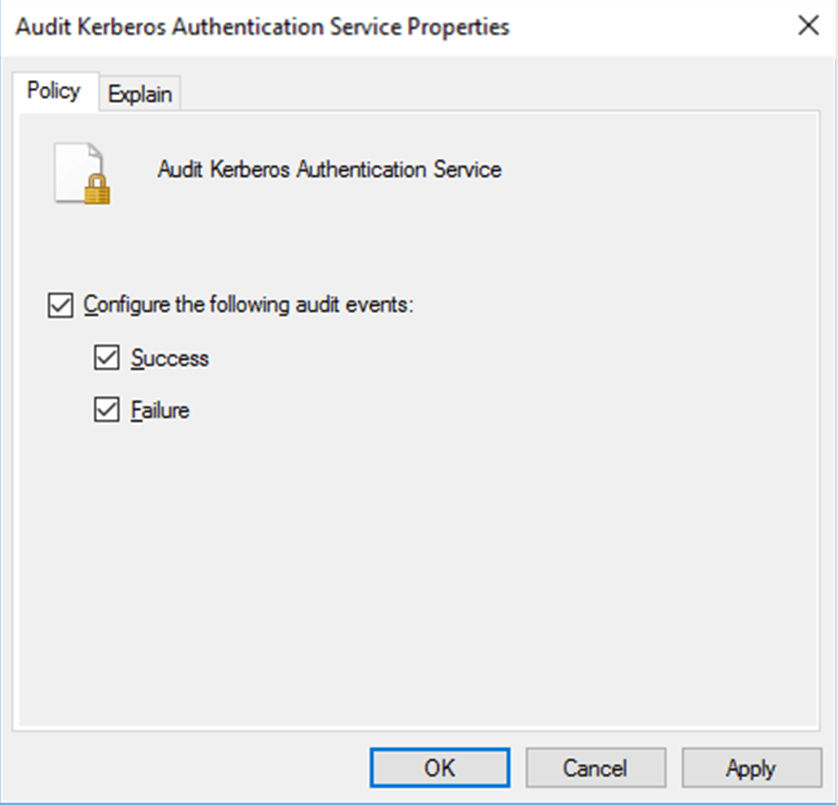Click the "Failure" label text
This screenshot has width=838, height=805.
pos(160,410)
